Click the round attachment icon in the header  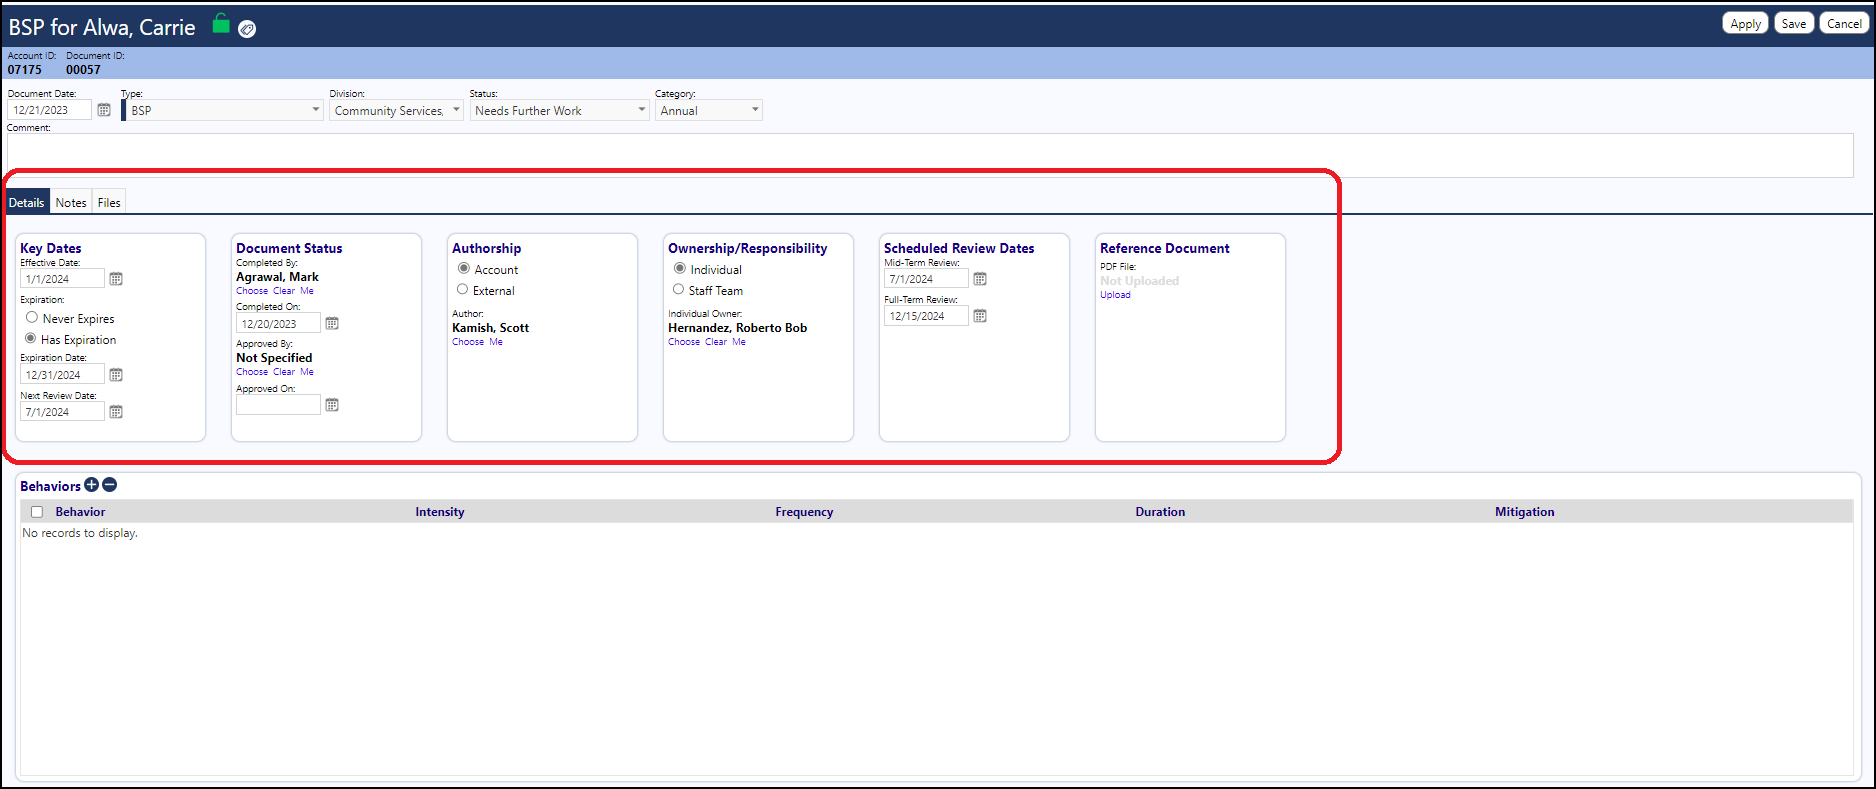coord(247,29)
